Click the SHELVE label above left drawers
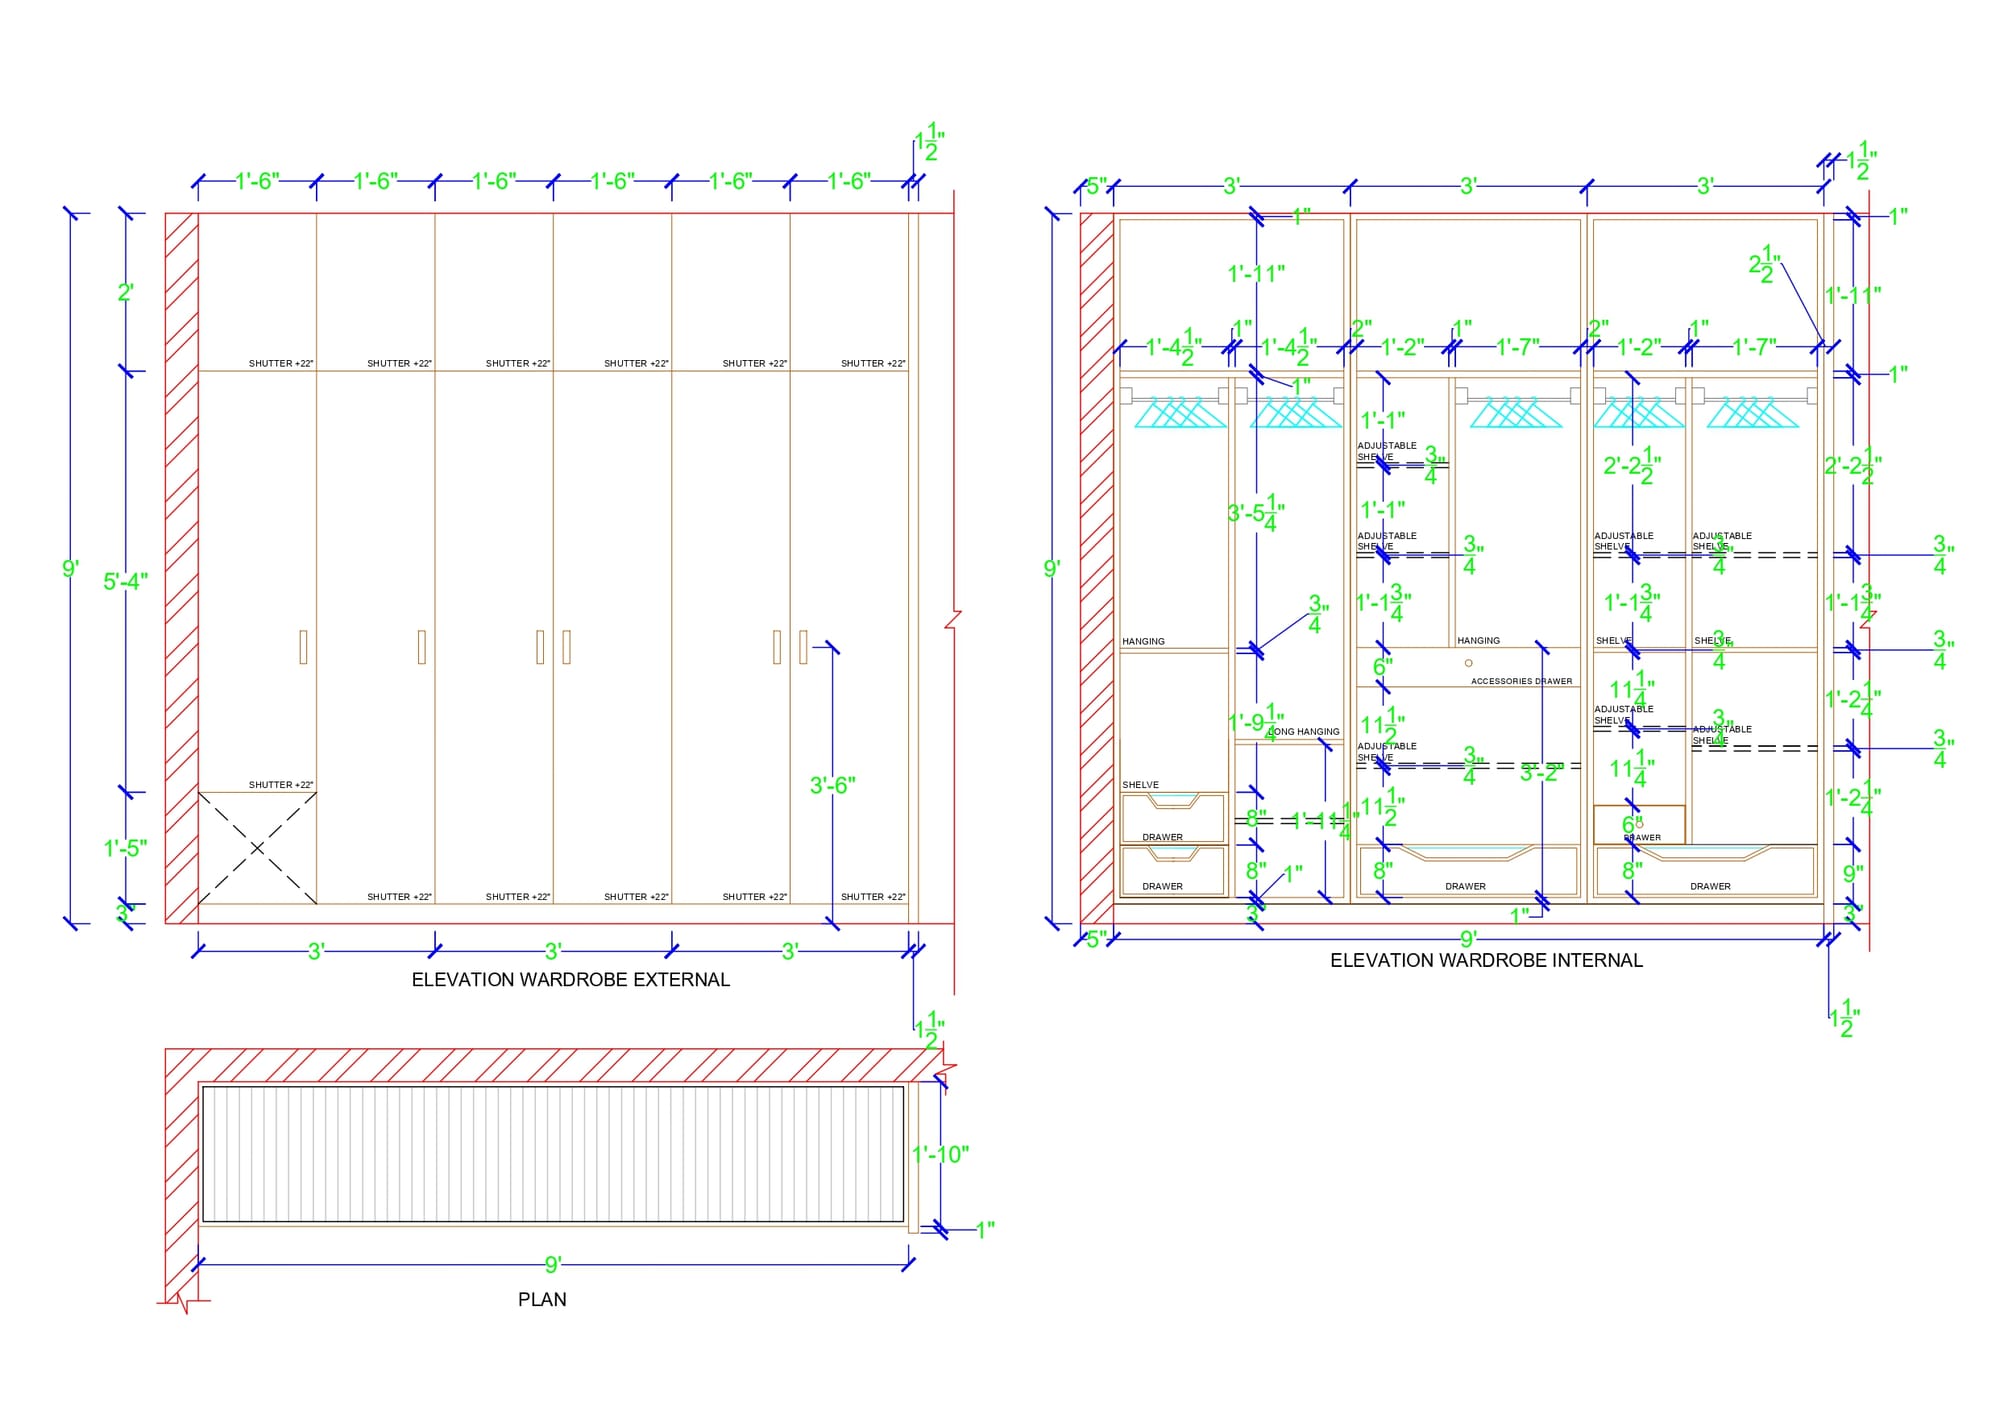Screen dimensions: 2000x1414 pos(1140,785)
